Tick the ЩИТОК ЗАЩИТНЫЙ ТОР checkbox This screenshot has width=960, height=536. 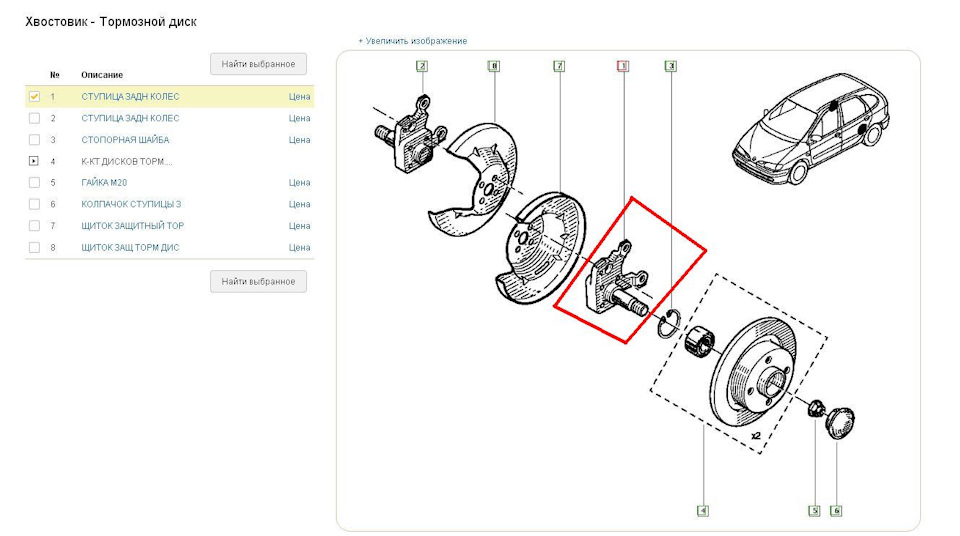[34, 226]
